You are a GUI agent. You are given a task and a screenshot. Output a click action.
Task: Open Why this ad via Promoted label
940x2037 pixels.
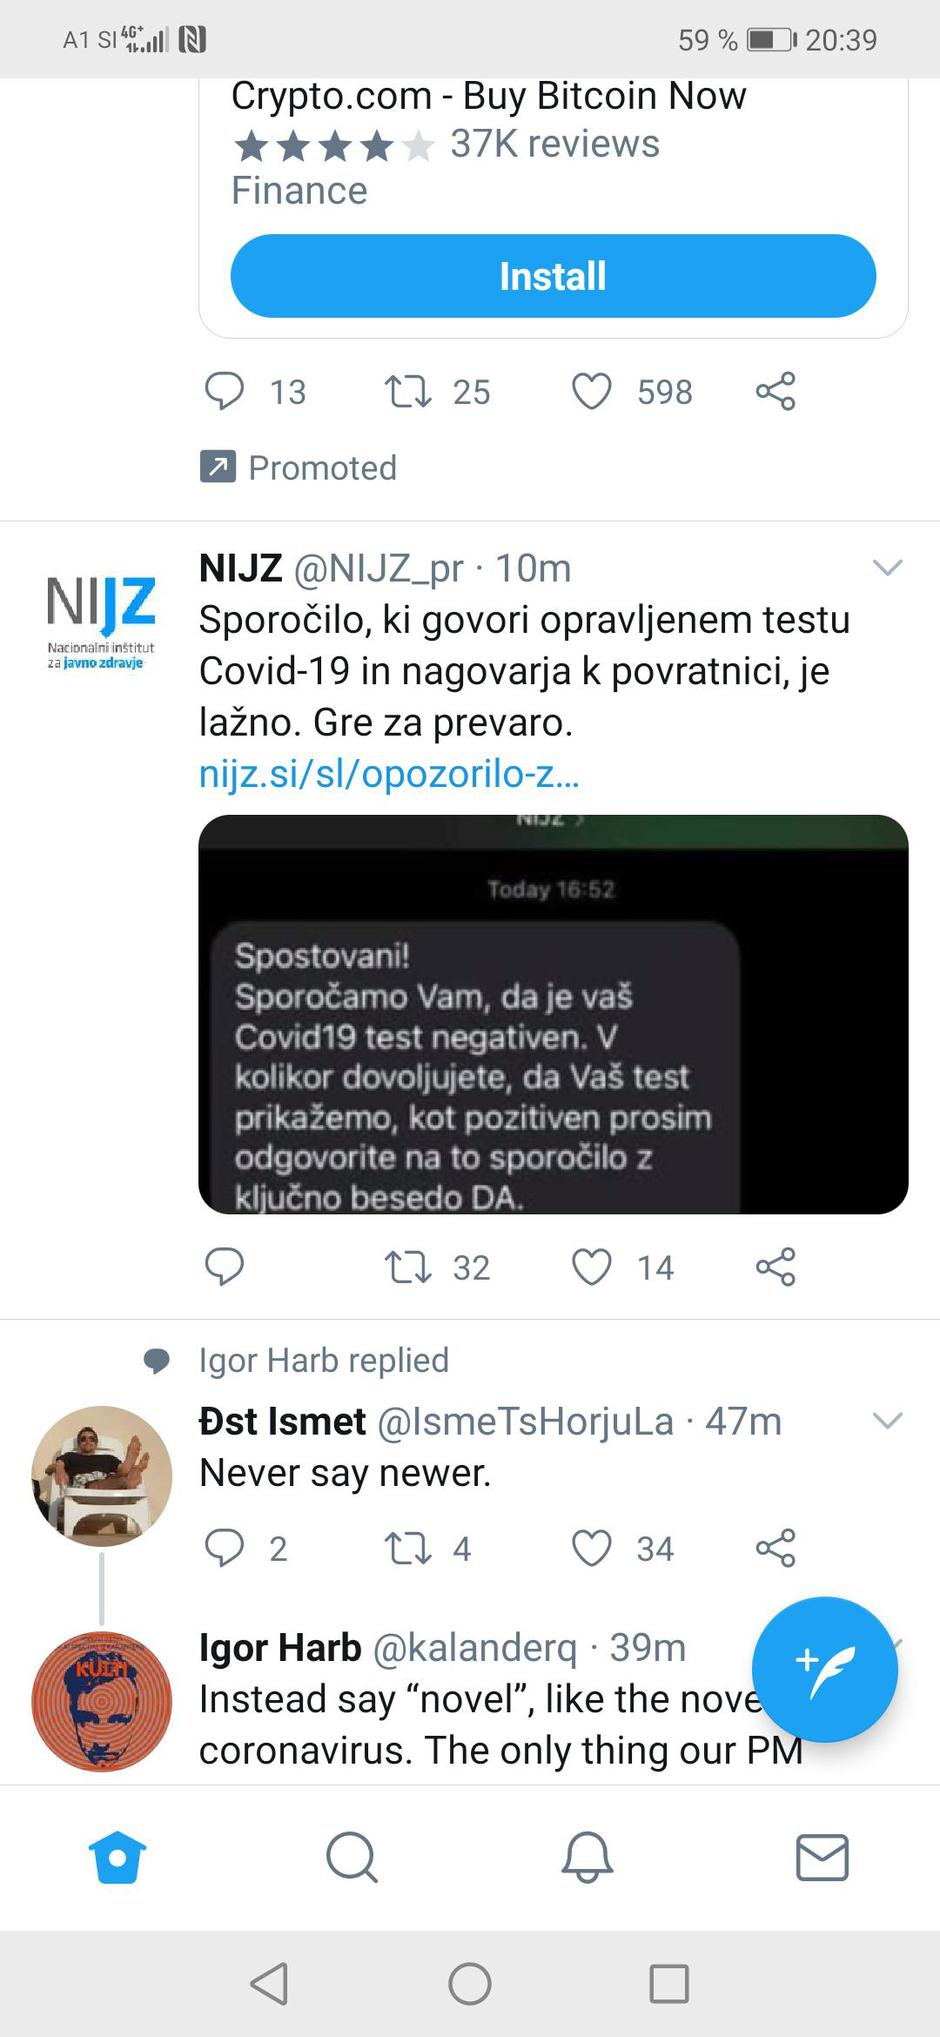coord(298,467)
